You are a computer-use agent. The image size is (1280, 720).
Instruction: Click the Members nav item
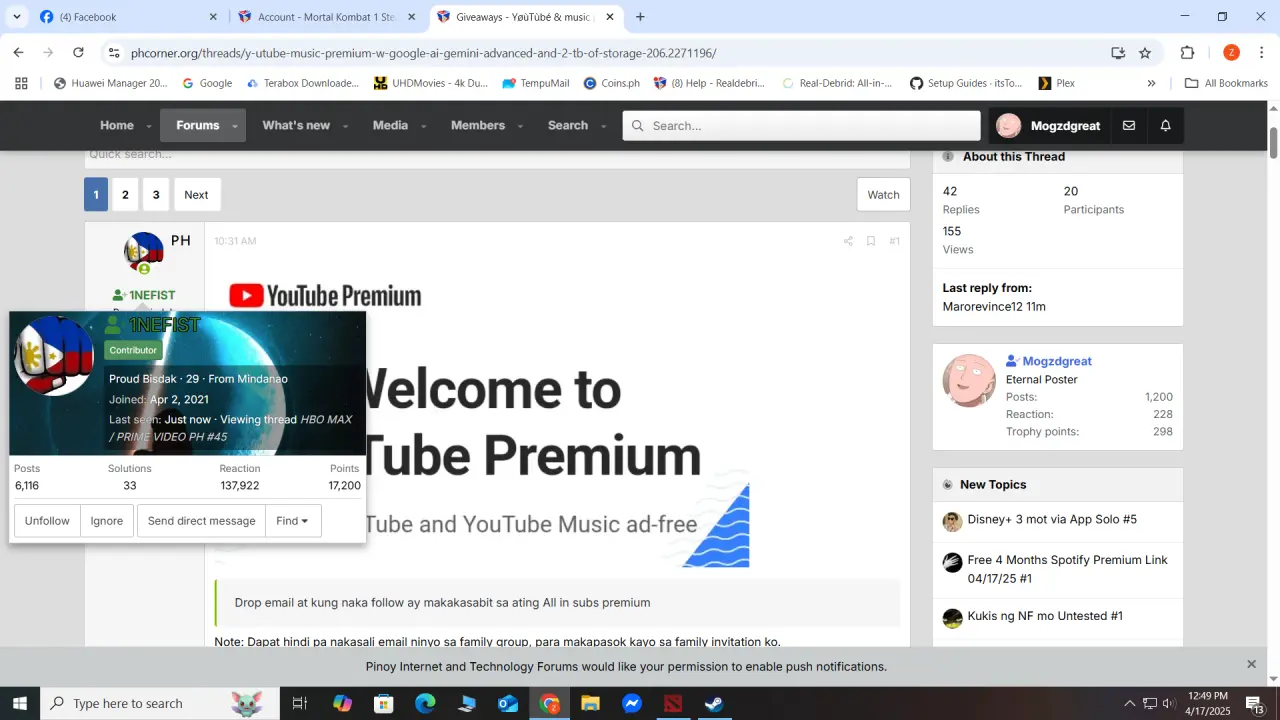pyautogui.click(x=478, y=126)
